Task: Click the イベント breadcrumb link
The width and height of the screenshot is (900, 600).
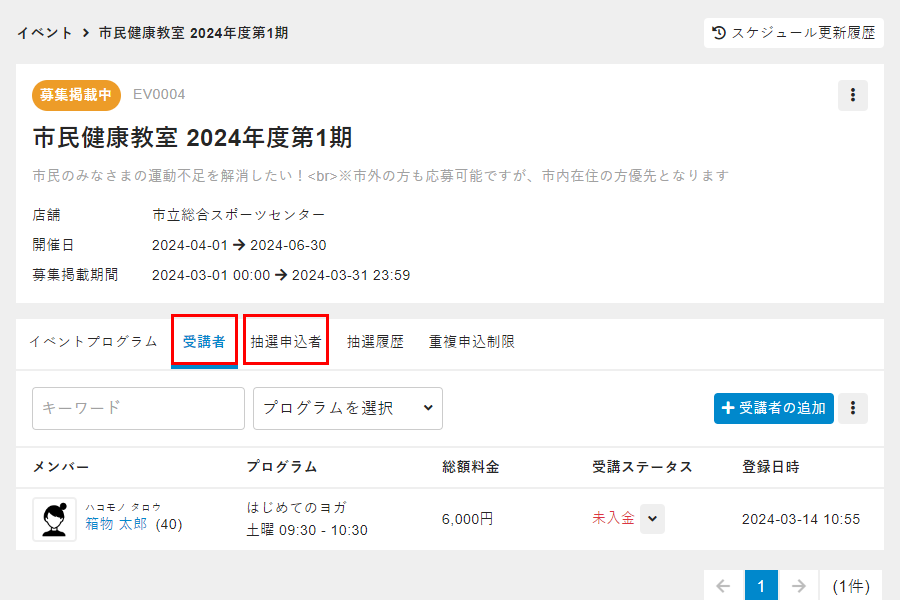Action: pyautogui.click(x=44, y=33)
